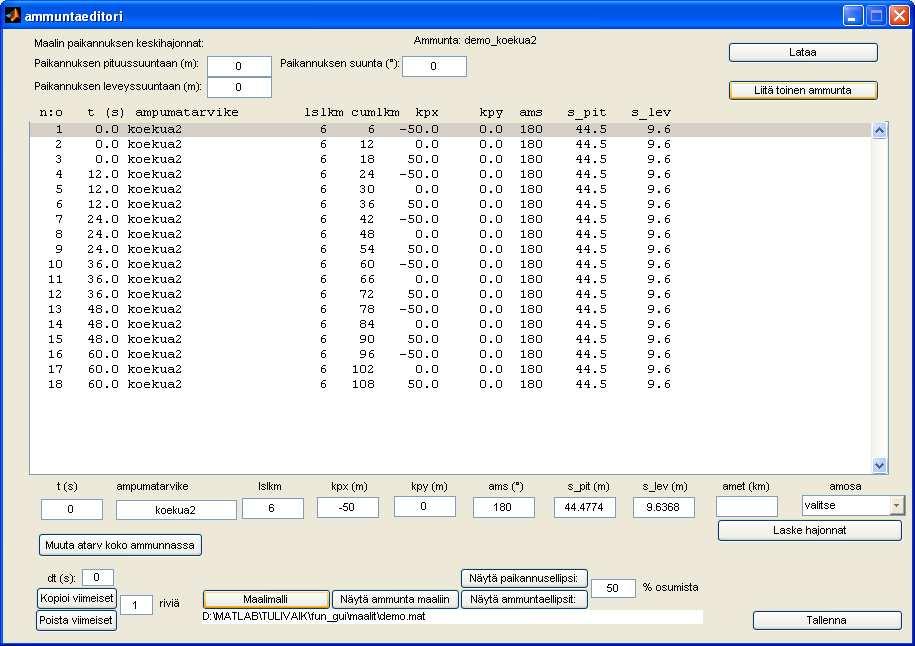The image size is (915, 646).
Task: Click 'Muuta atarv koko ammunnassa' button
Action: pos(120,545)
